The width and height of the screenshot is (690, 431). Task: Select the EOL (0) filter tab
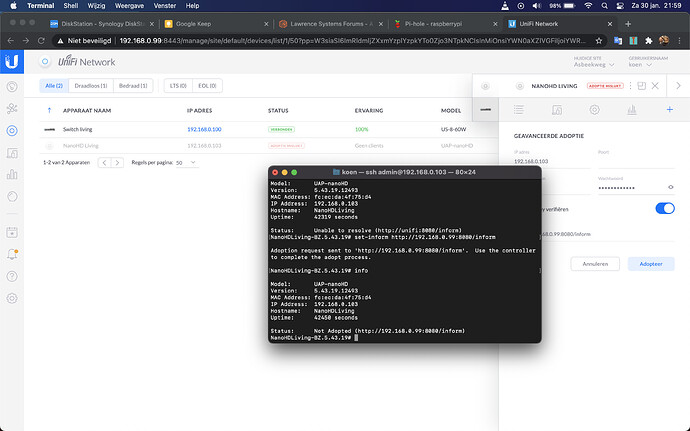207,86
